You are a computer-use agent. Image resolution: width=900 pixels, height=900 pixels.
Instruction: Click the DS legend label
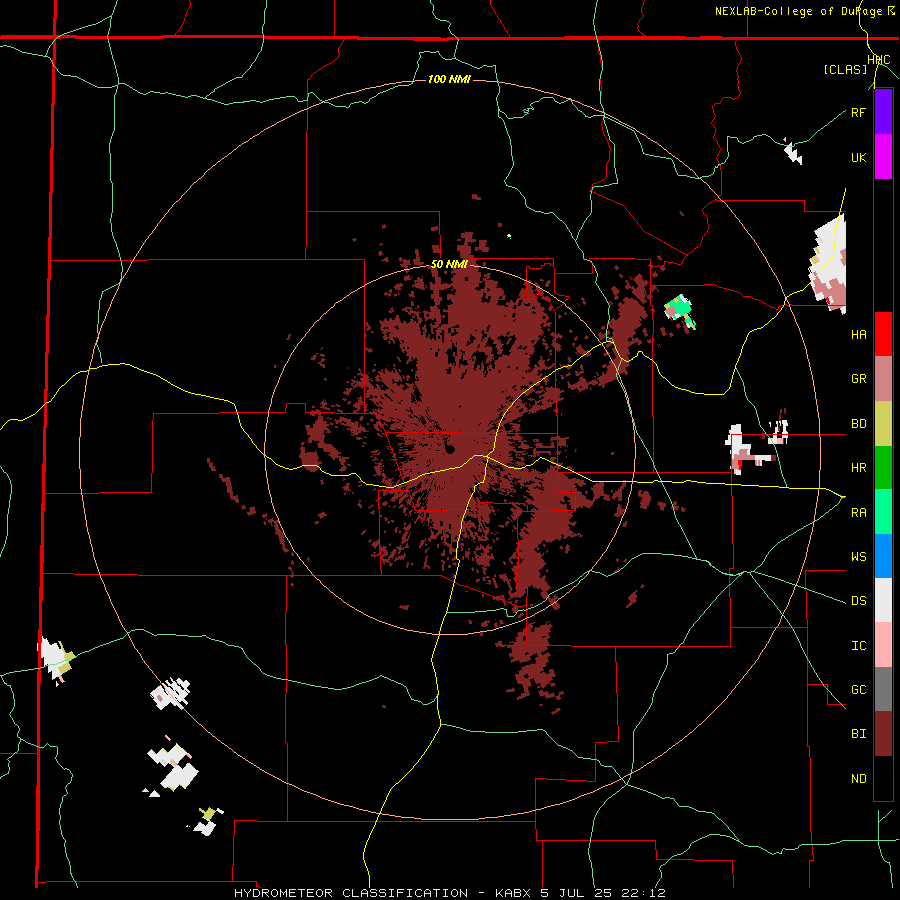pyautogui.click(x=858, y=601)
